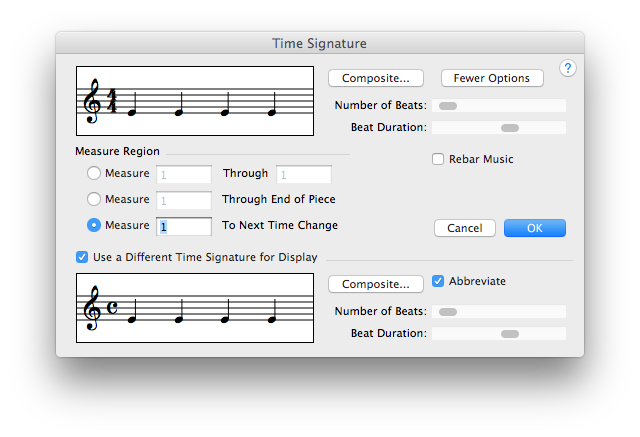Enable the Rebar Music checkbox
This screenshot has height=437, width=640.
coord(438,159)
